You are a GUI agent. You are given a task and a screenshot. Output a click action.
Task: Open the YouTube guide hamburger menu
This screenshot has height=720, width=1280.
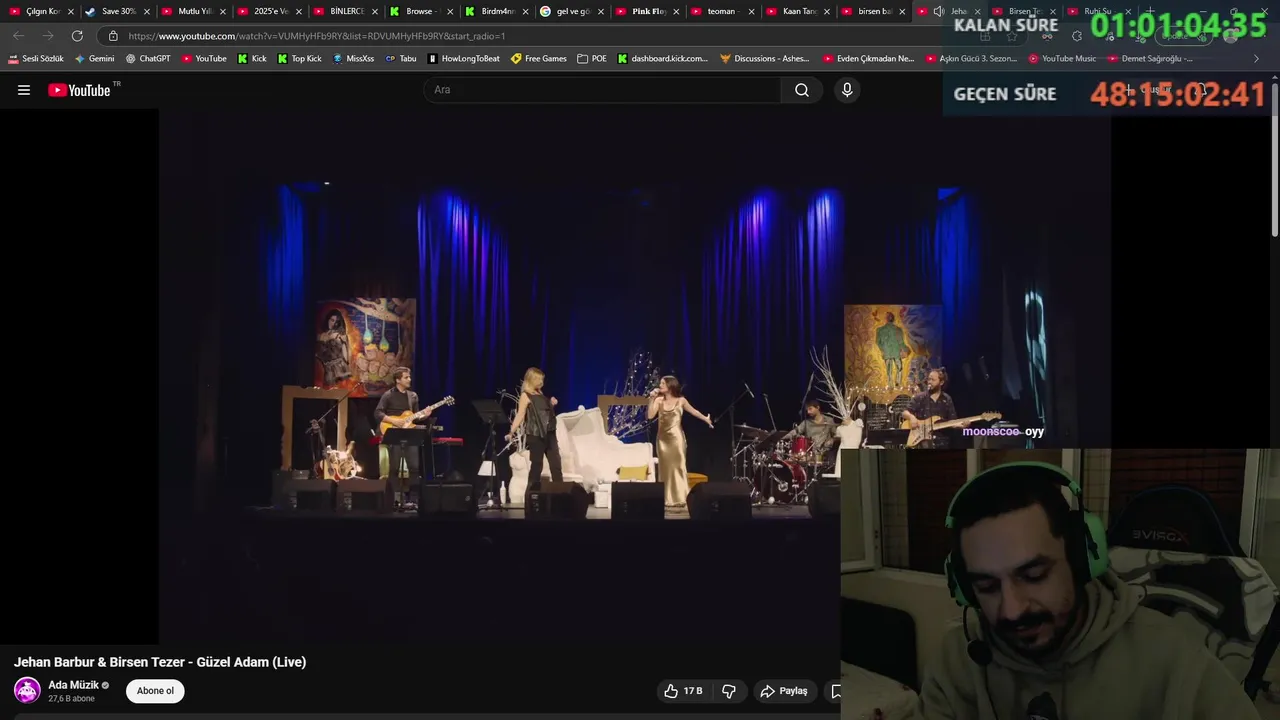[24, 90]
